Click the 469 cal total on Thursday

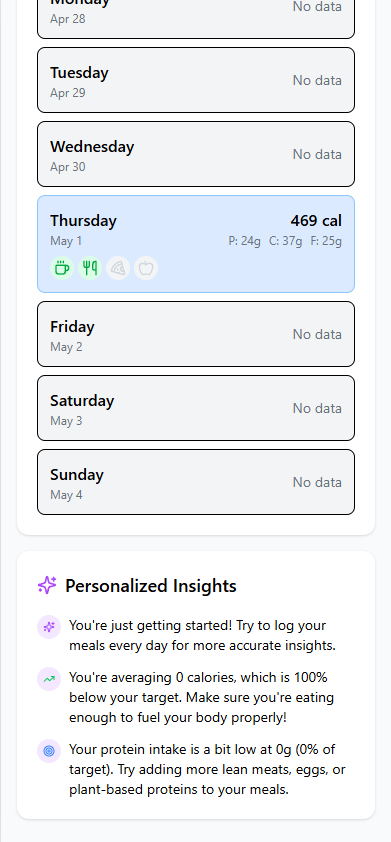click(316, 221)
